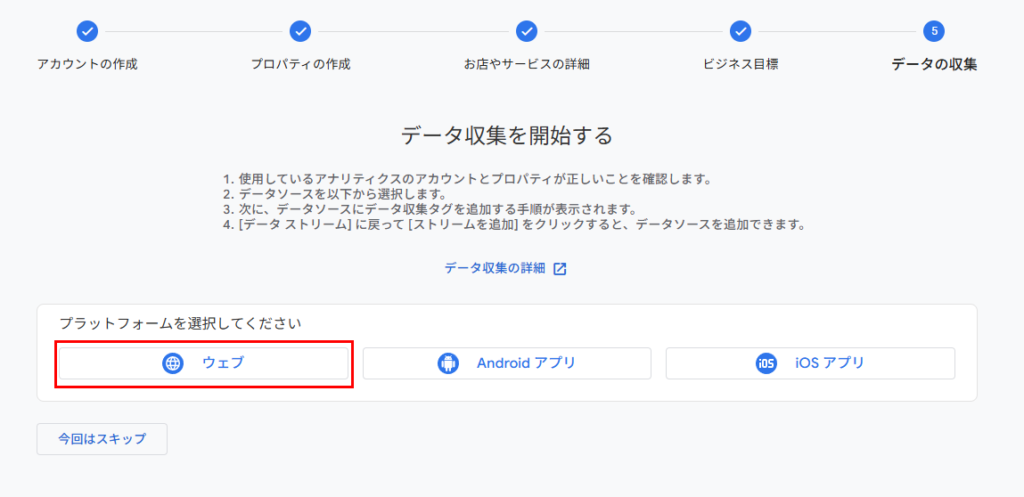Viewport: 1024px width, 497px height.
Task: Click the external link icon beside データ収集の詳細
Action: [560, 268]
